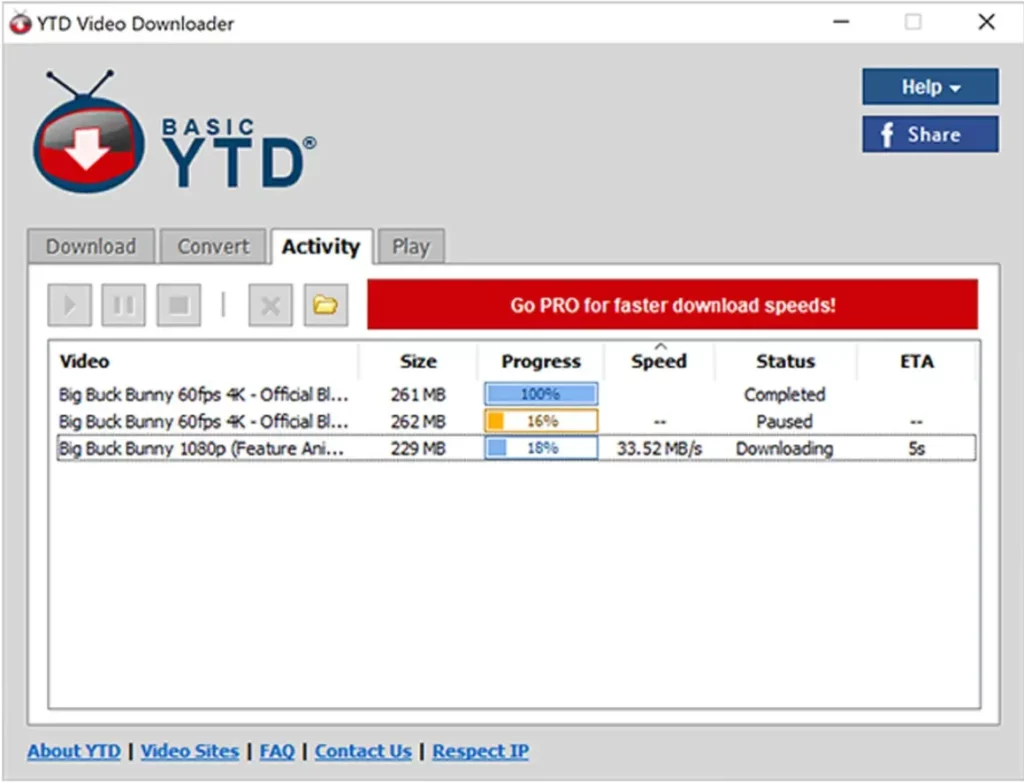Open the downloads folder icon
This screenshot has height=783, width=1024.
[x=324, y=305]
